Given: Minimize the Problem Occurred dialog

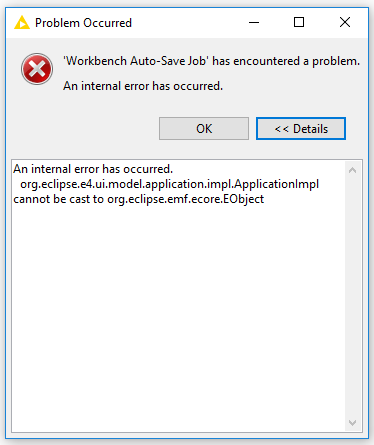Looking at the screenshot, I should tap(254, 23).
